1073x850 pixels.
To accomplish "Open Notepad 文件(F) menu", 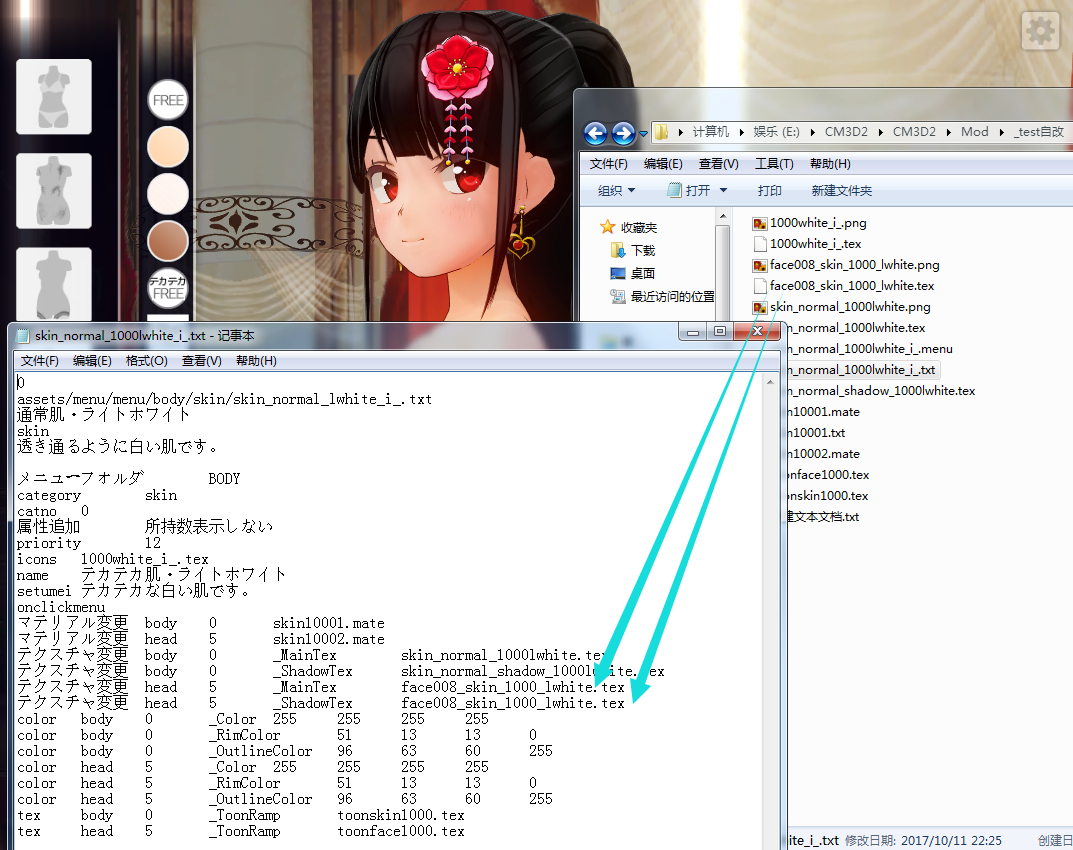I will [40, 361].
